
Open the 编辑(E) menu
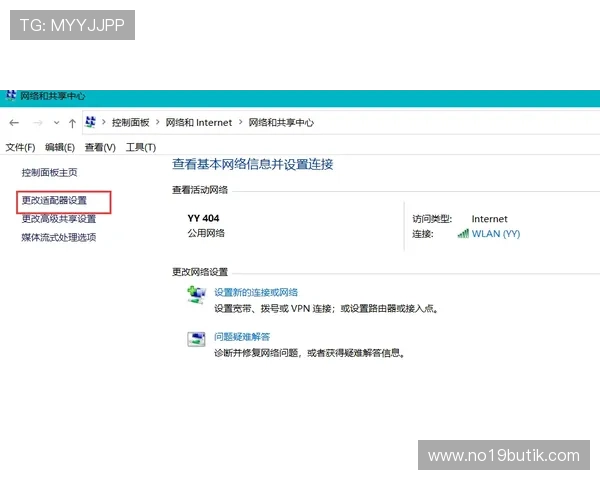pyautogui.click(x=60, y=147)
